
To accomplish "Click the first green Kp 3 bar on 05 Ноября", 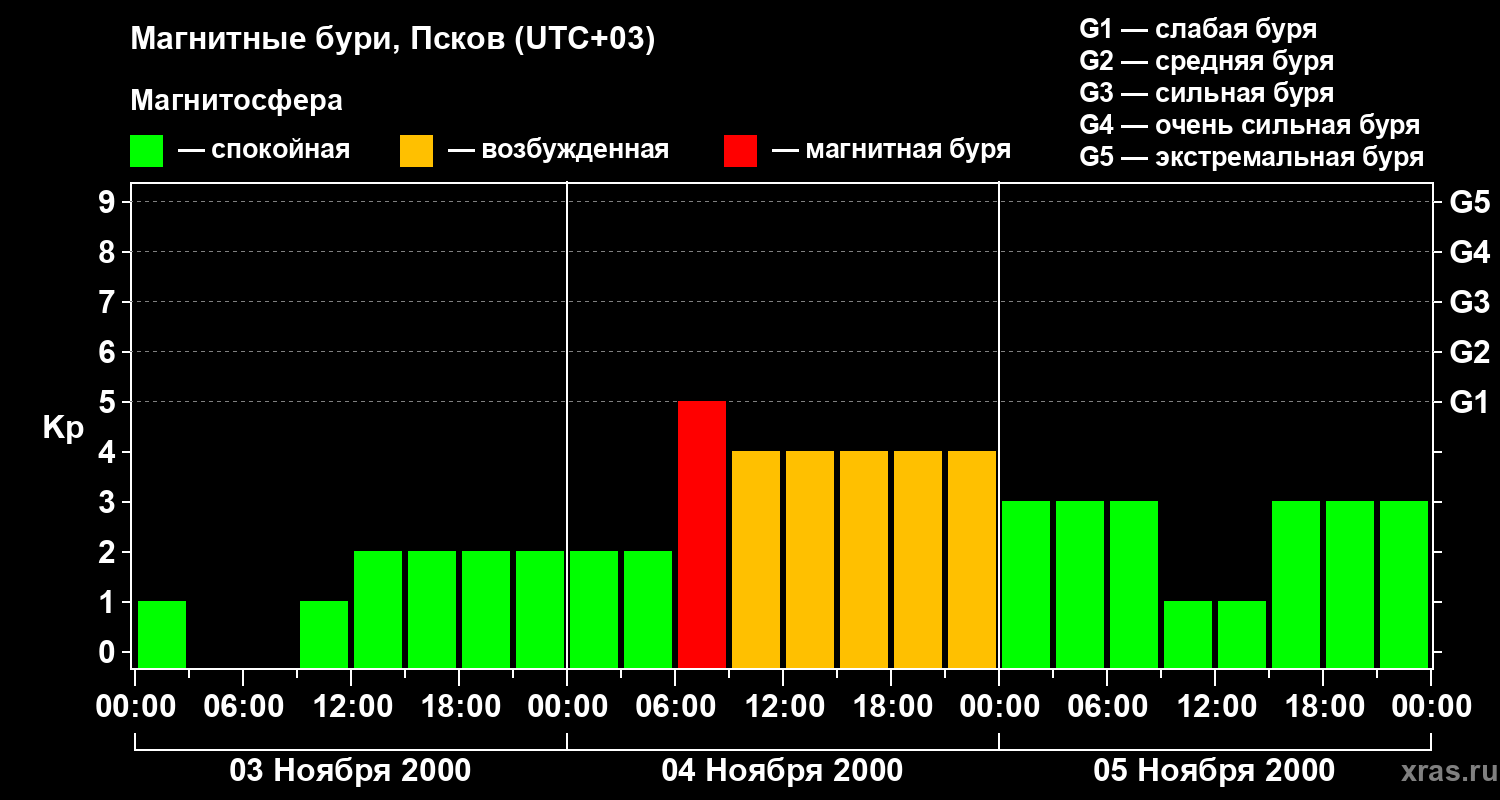I will tap(1026, 584).
